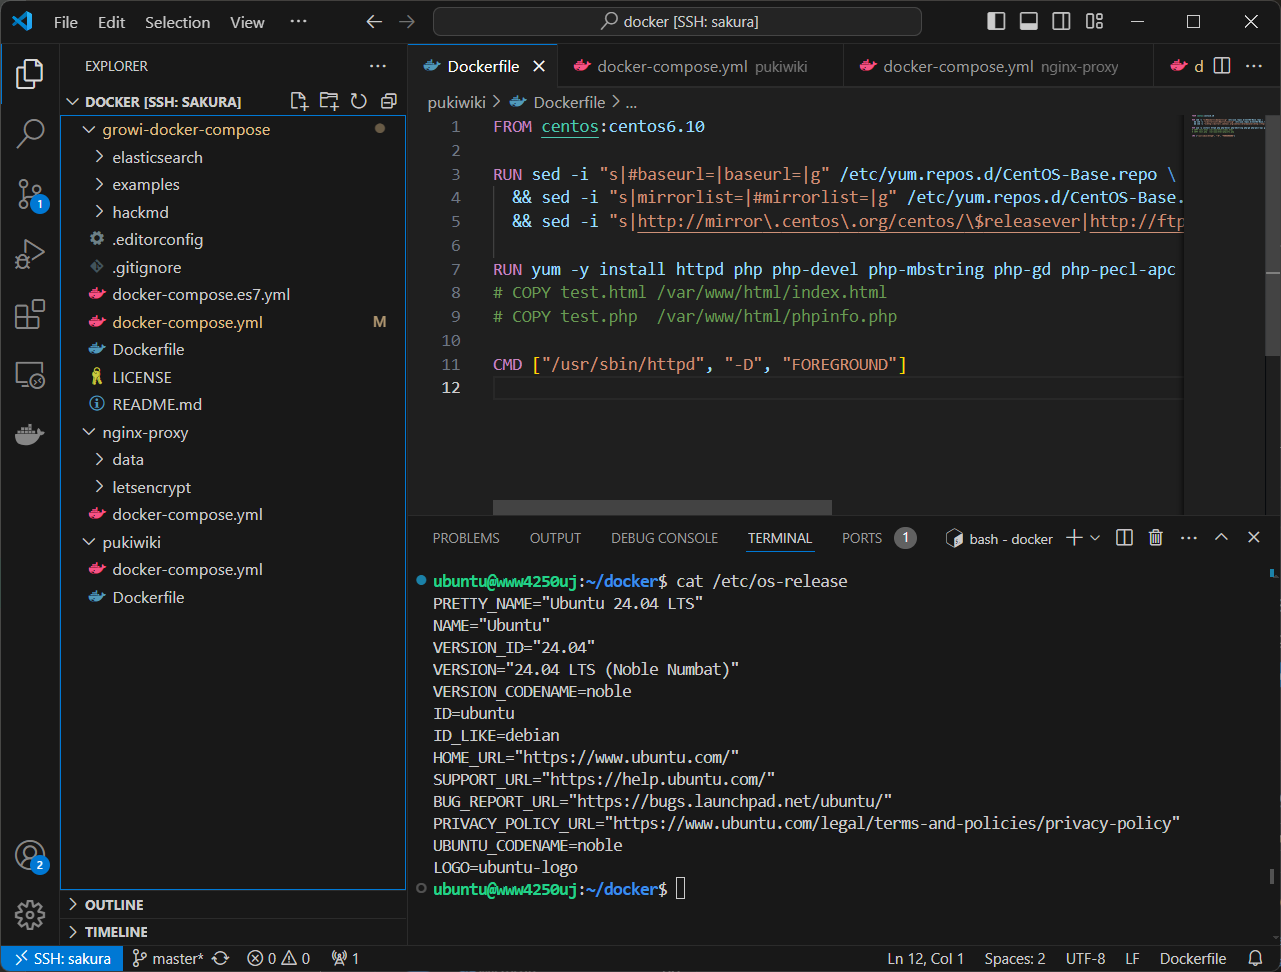1281x972 pixels.
Task: Click master* branch in status bar
Action: tap(168, 958)
